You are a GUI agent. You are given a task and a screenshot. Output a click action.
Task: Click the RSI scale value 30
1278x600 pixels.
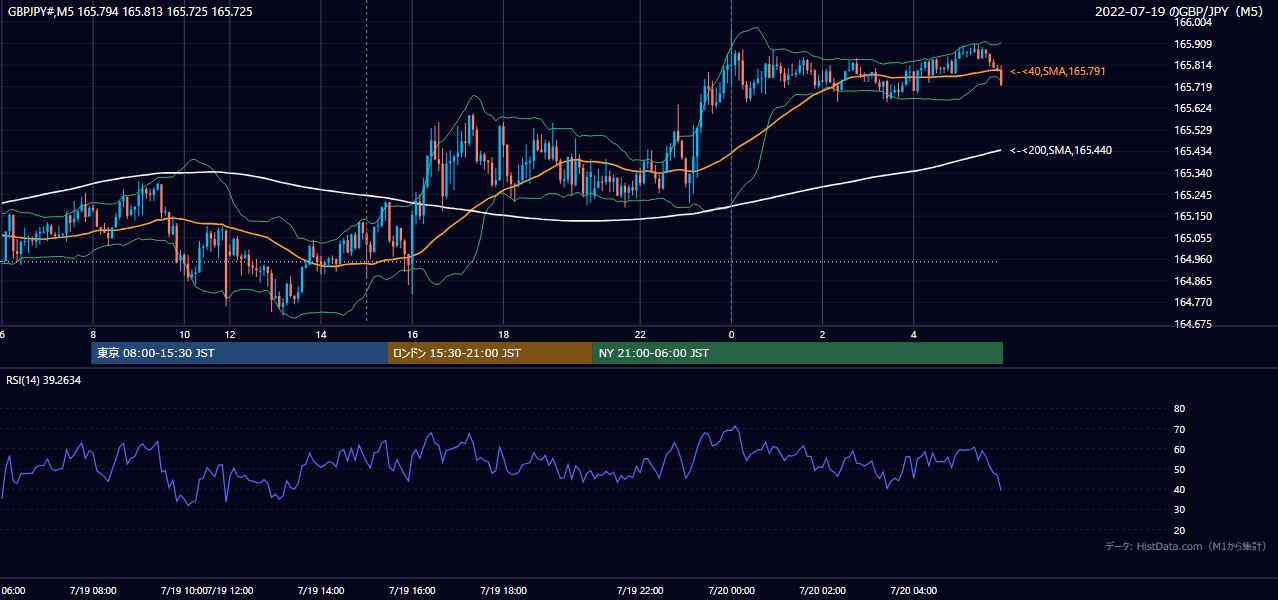(x=1179, y=510)
